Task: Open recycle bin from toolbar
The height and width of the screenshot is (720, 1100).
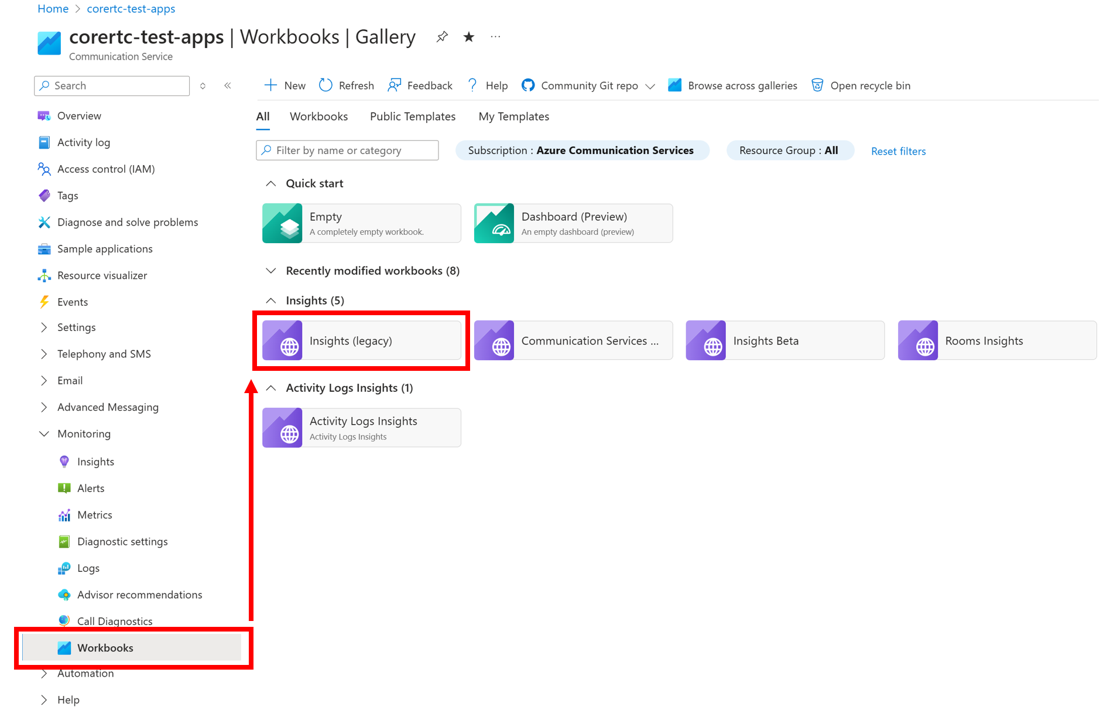Action: tap(860, 86)
